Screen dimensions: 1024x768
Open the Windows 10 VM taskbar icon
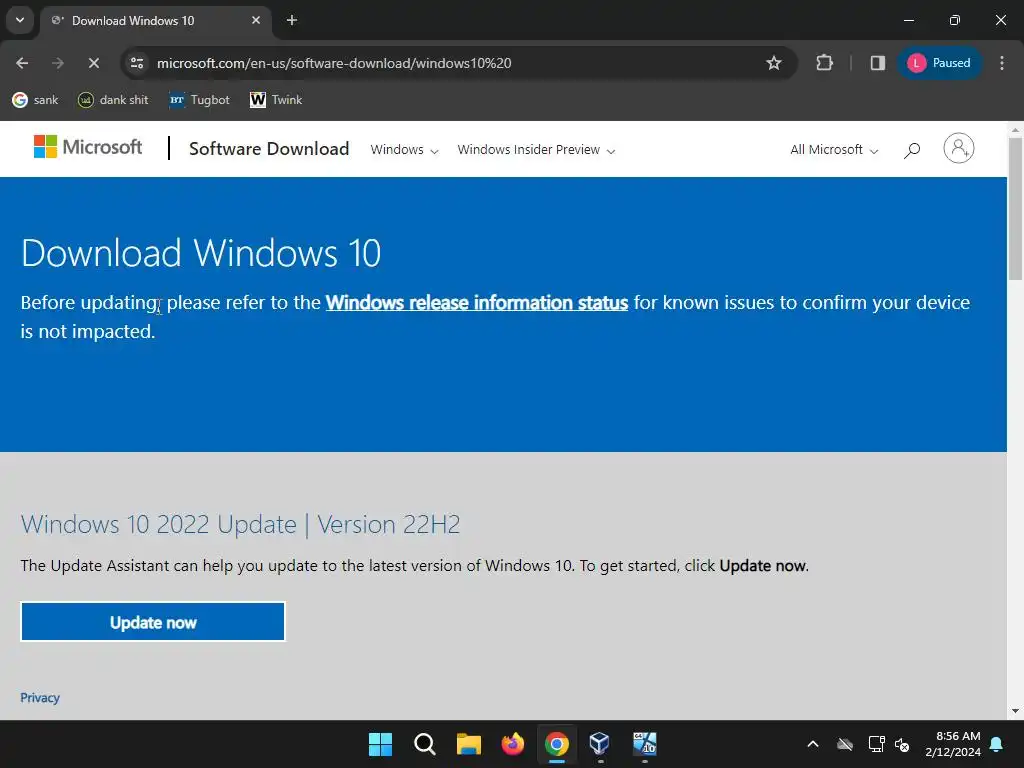(x=645, y=744)
